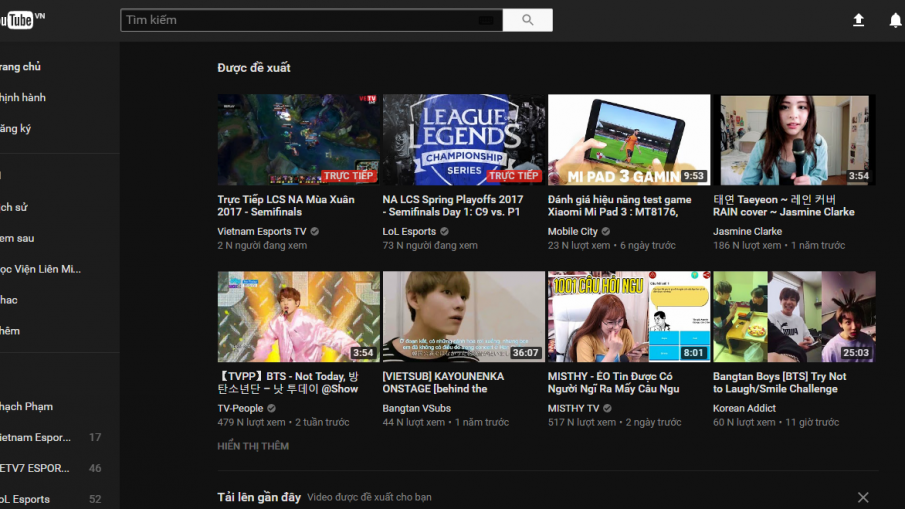This screenshot has width=905, height=509.
Task: Click Được đề xuất heading
Action: point(253,68)
